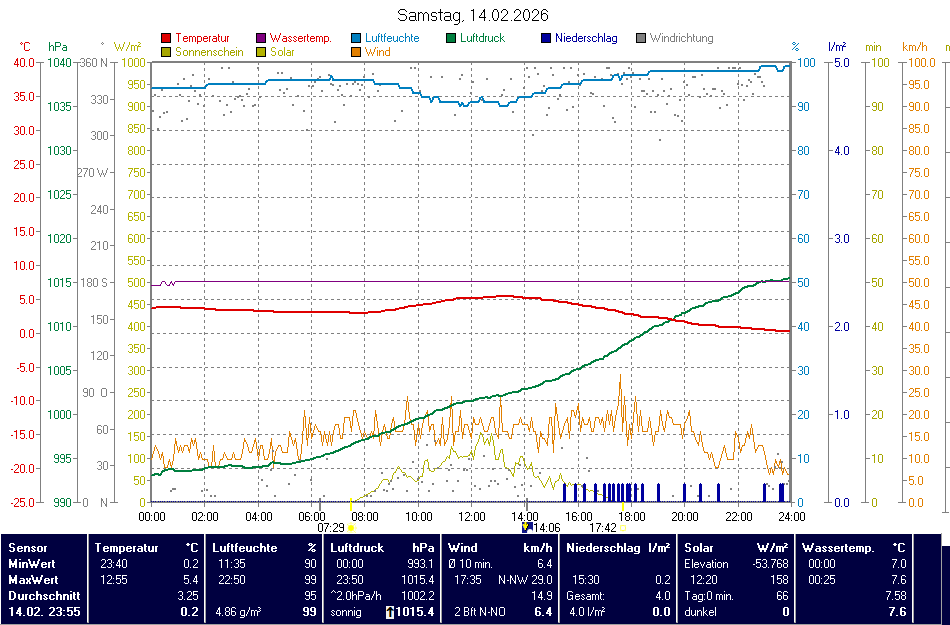Click the gray Windrichtung legend square
This screenshot has height=625, width=950.
[641, 39]
